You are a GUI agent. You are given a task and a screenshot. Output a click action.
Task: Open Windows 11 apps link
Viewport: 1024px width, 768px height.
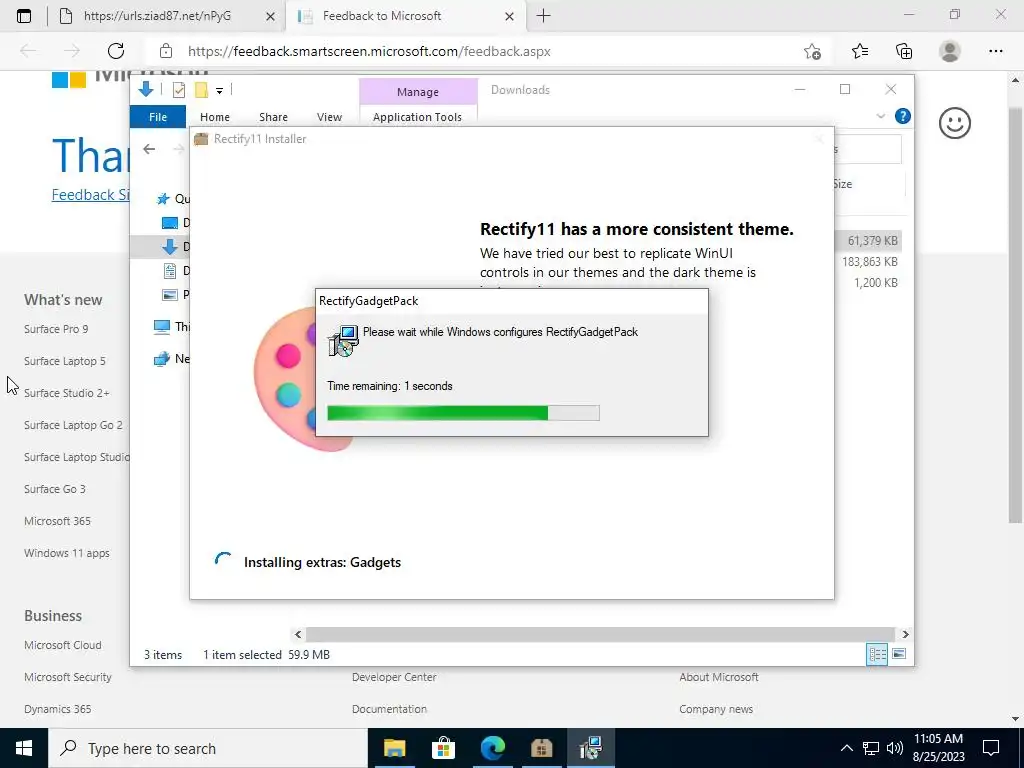point(67,553)
